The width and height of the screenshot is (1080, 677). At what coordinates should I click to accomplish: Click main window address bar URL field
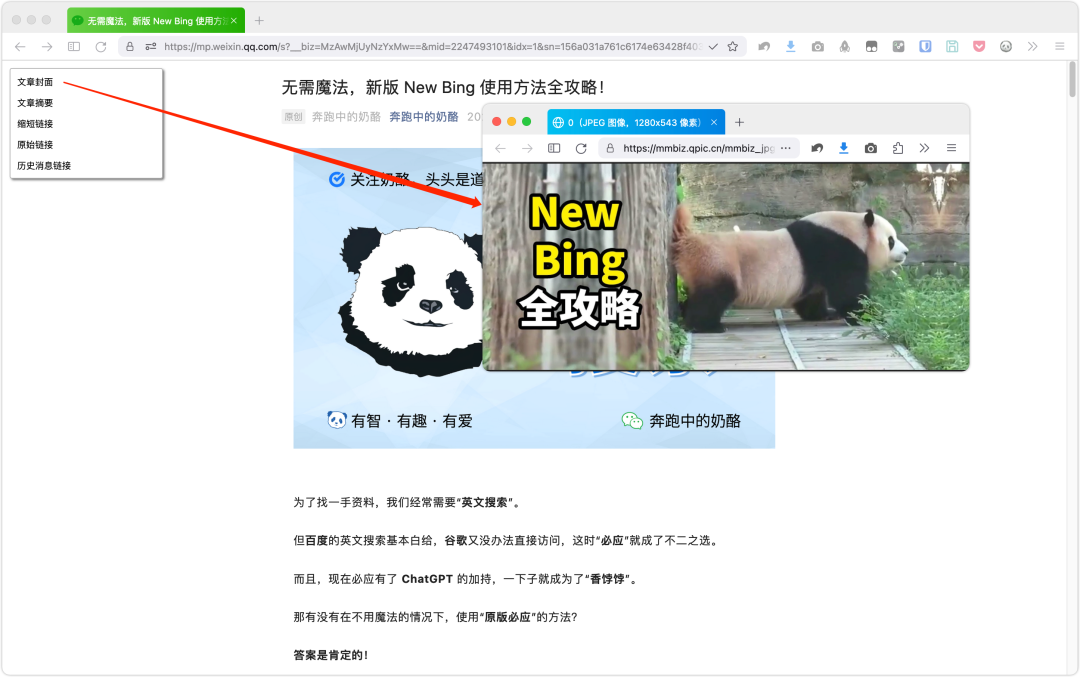433,47
